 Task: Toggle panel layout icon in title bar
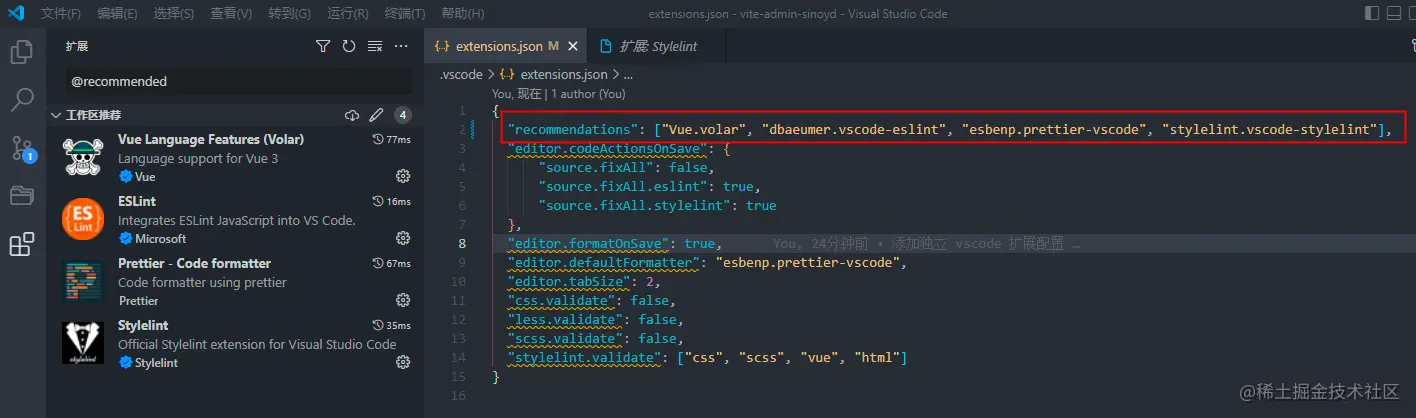[1393, 14]
